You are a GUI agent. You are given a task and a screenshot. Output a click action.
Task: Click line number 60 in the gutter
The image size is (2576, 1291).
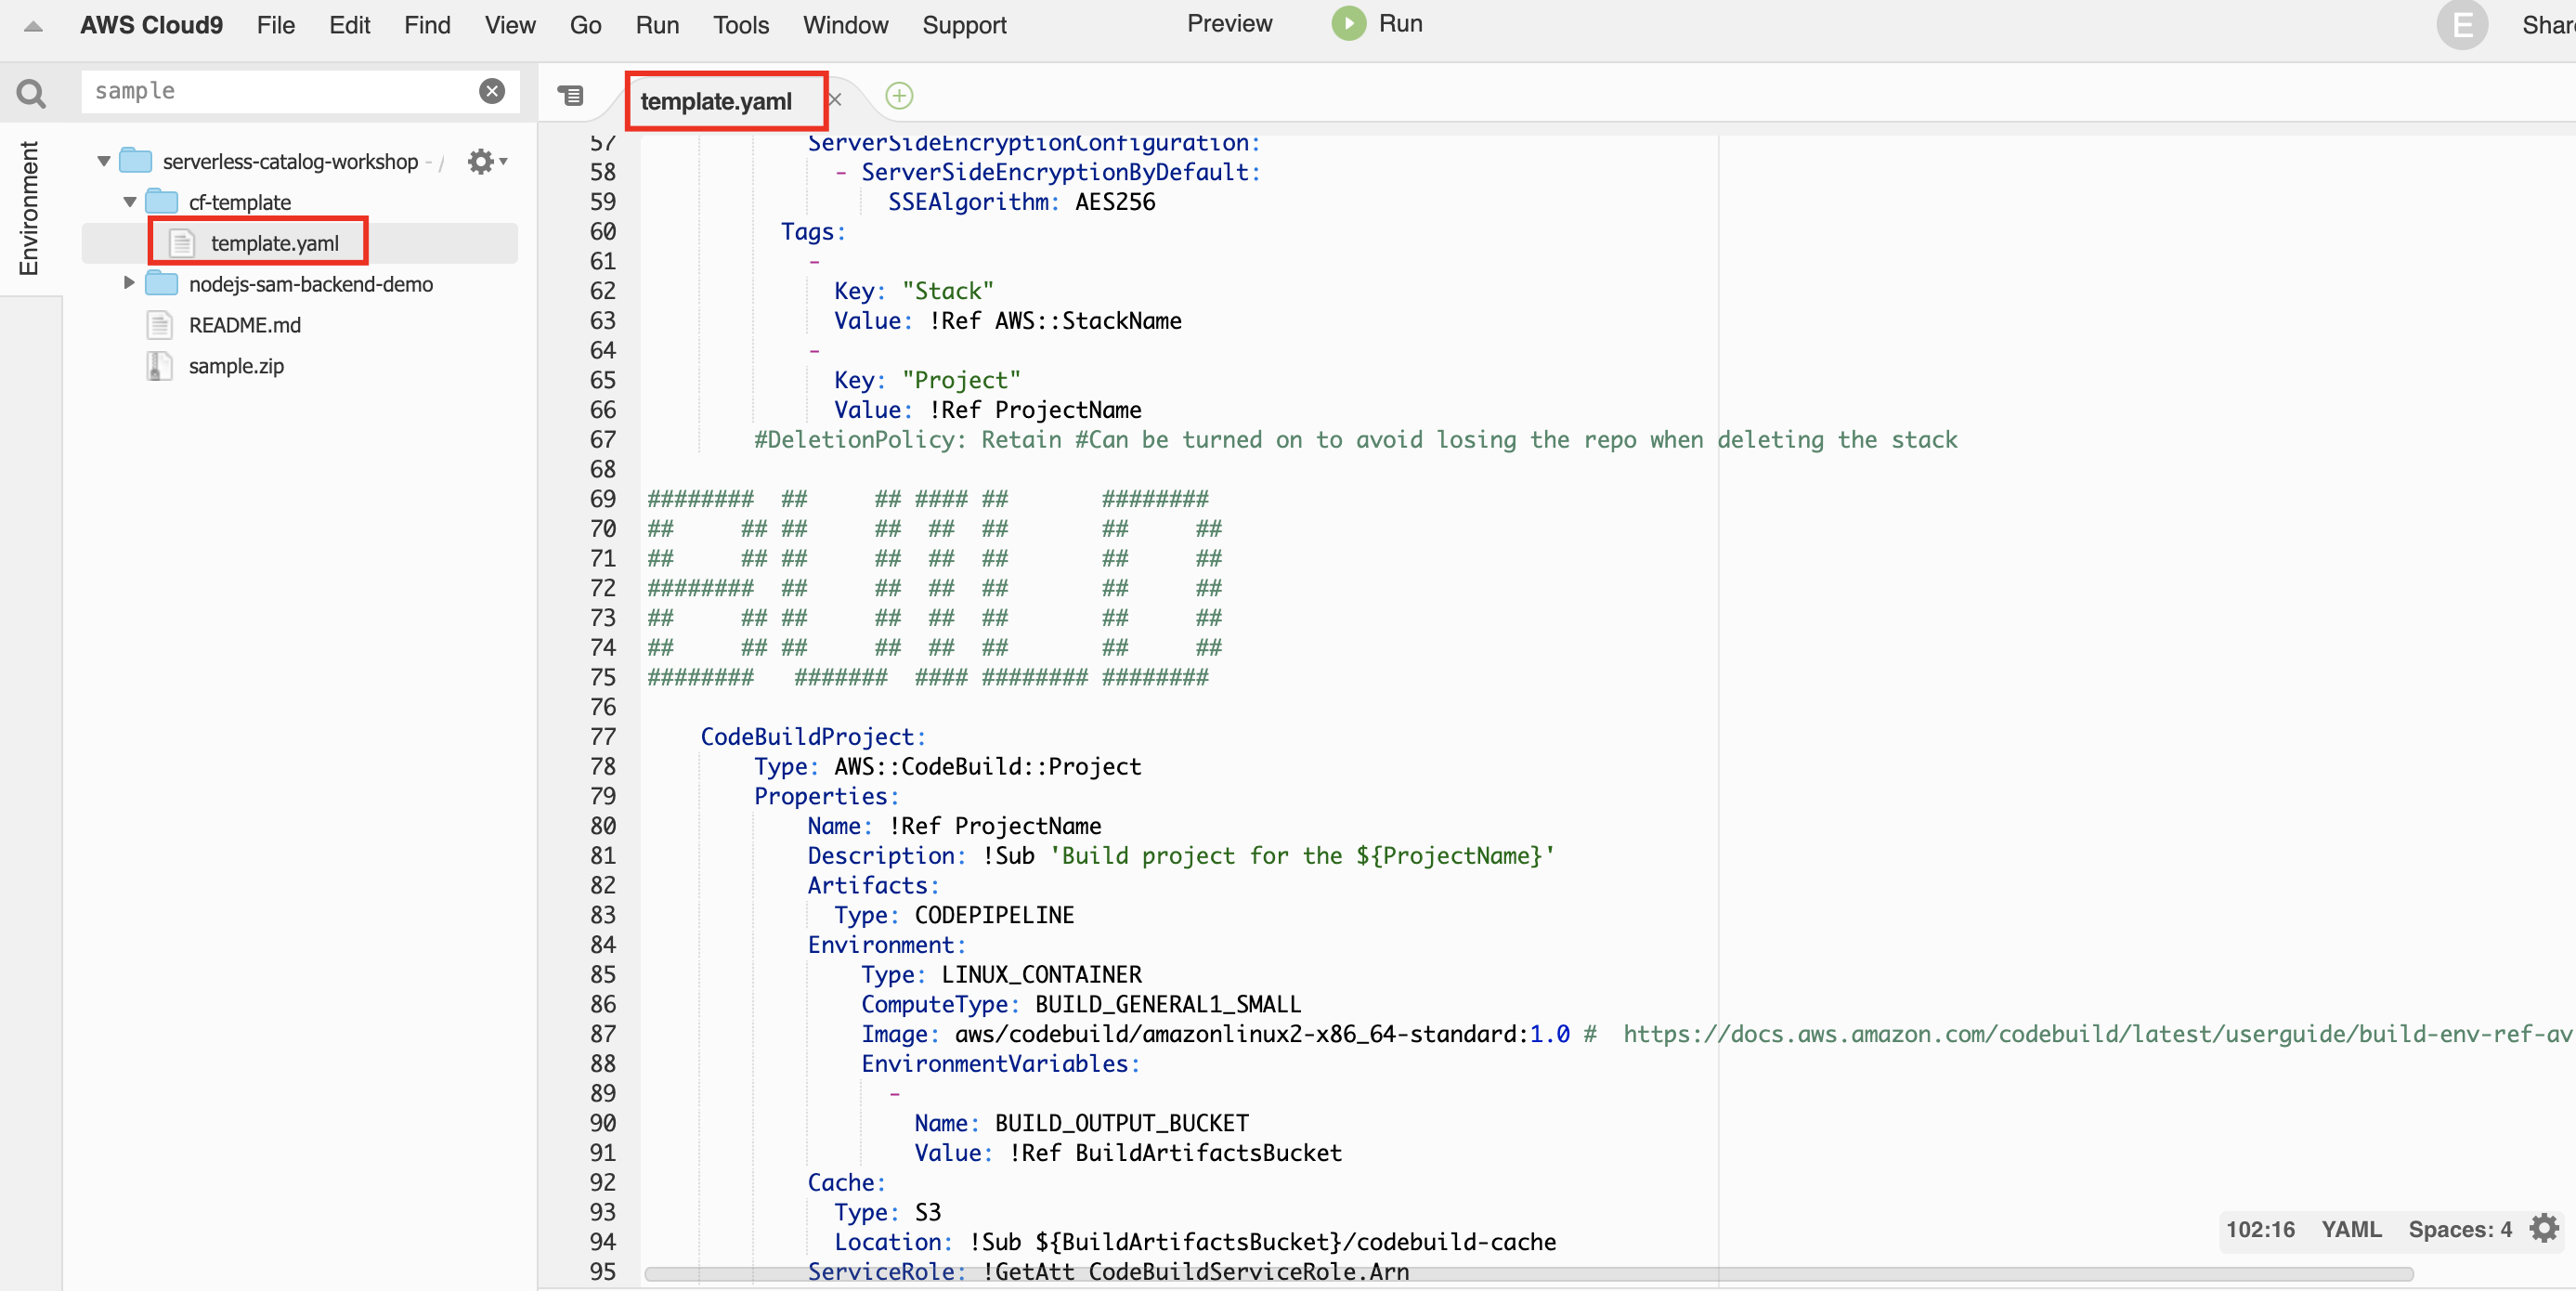(602, 231)
